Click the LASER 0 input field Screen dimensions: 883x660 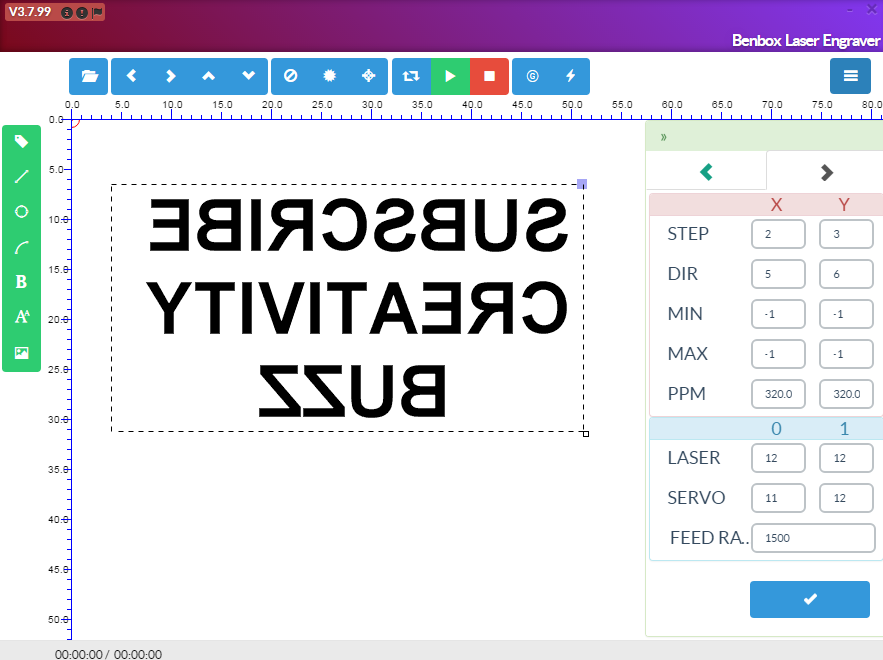coord(778,458)
